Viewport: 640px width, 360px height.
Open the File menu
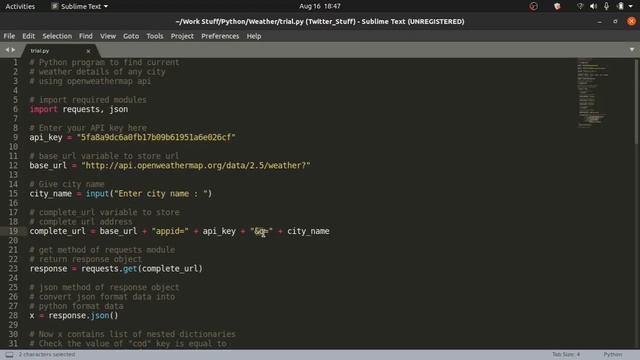click(9, 36)
